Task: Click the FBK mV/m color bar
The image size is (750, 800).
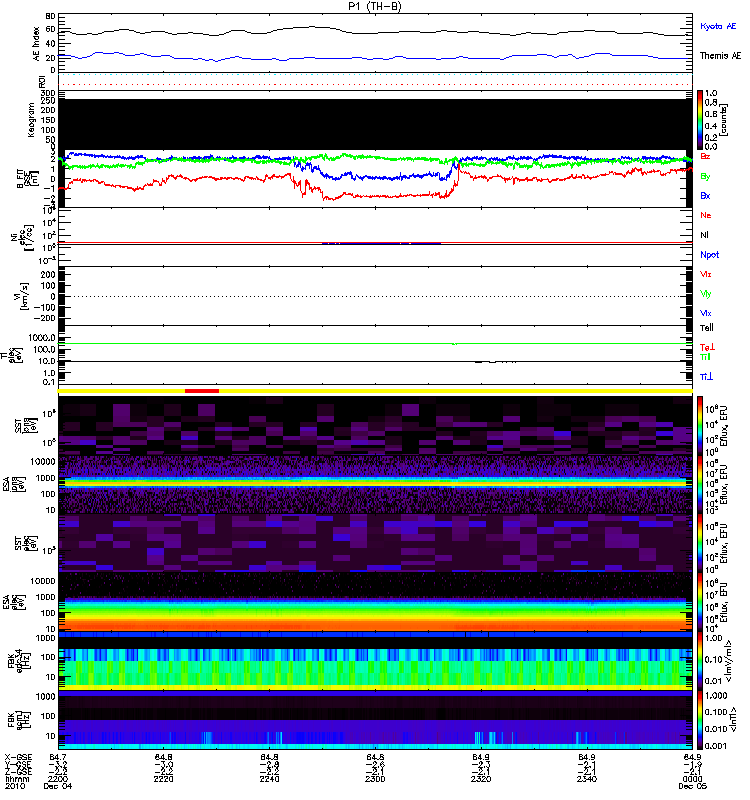Action: point(700,661)
